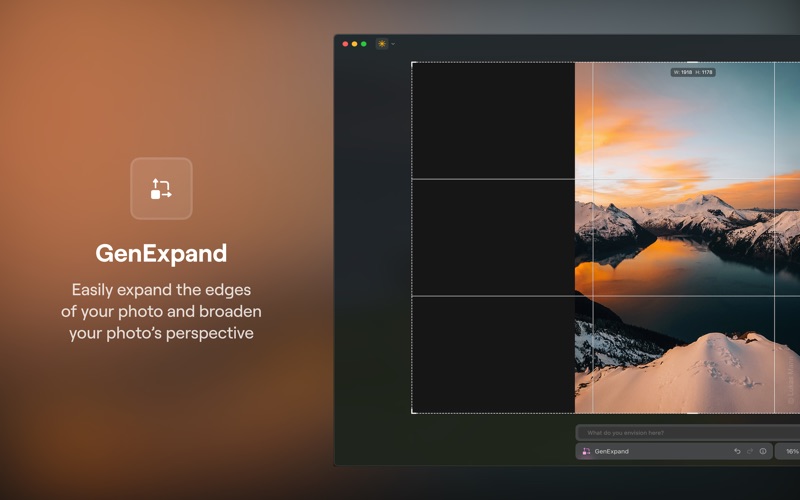Open the info icon in the GenExpand bar
Image resolution: width=800 pixels, height=500 pixels.
pos(763,451)
